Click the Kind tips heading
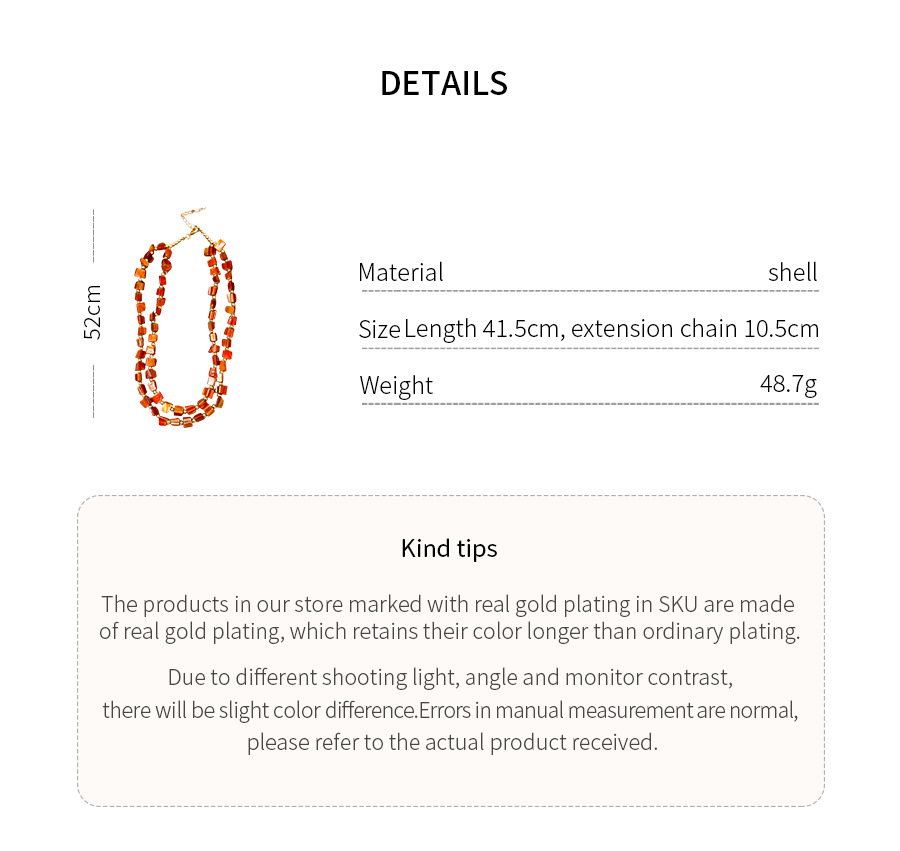Viewport: 900px width, 851px height. click(x=449, y=548)
